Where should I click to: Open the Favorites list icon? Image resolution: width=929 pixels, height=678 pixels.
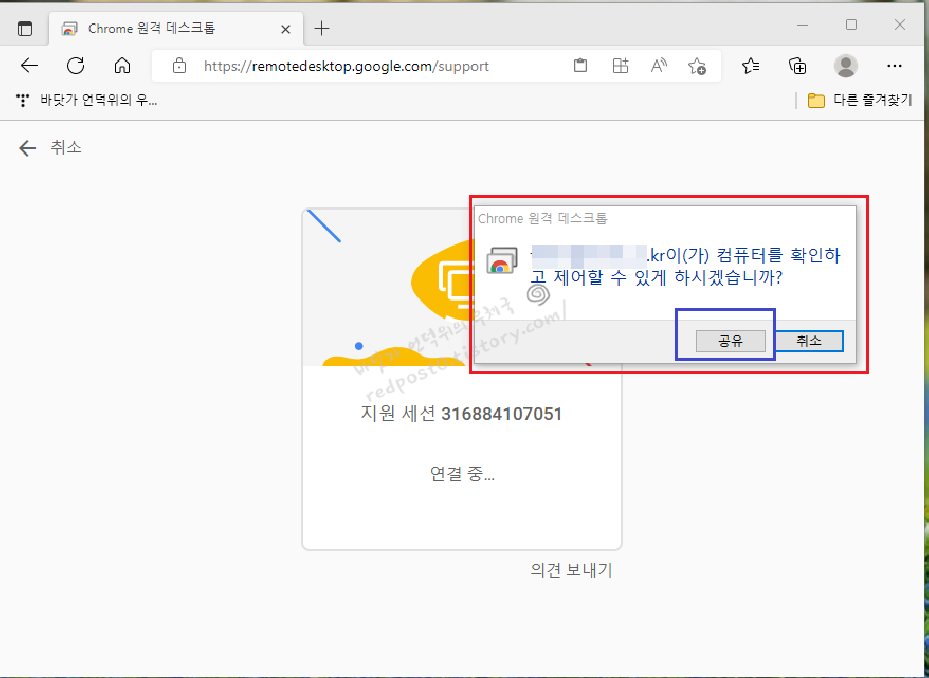click(x=751, y=66)
